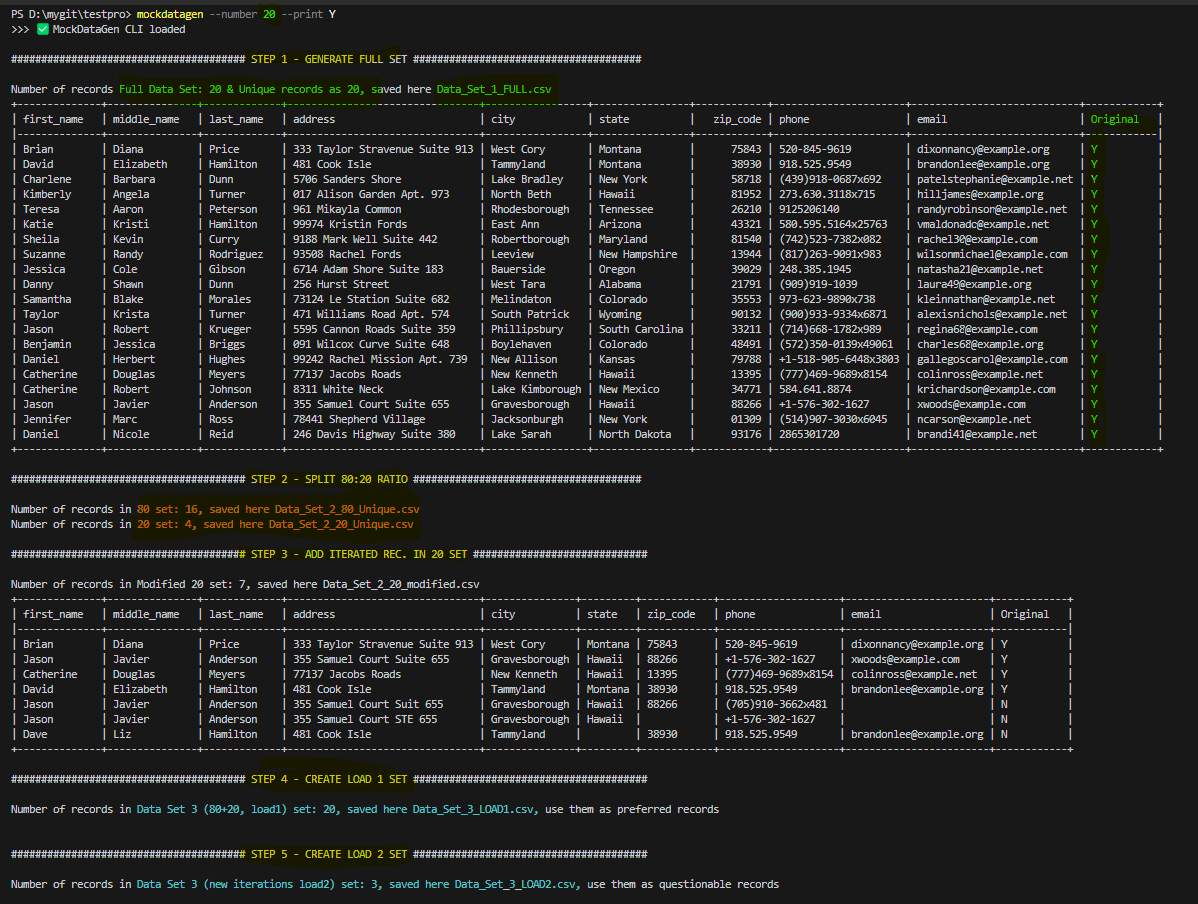Click the 'STEP 2 - SPLIT 80:20 RATIO' heading
This screenshot has height=904, width=1198.
coord(329,479)
